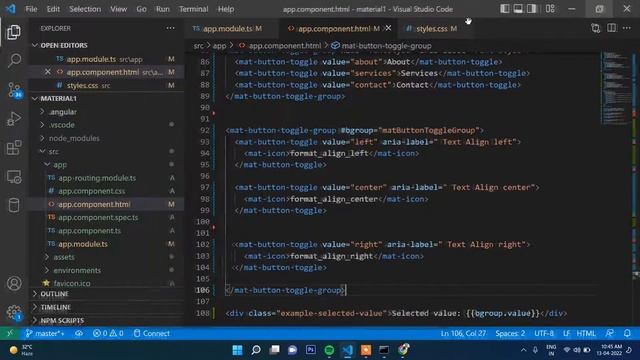
Task: Toggle secondary side bar visibility
Action: pyautogui.click(x=532, y=9)
